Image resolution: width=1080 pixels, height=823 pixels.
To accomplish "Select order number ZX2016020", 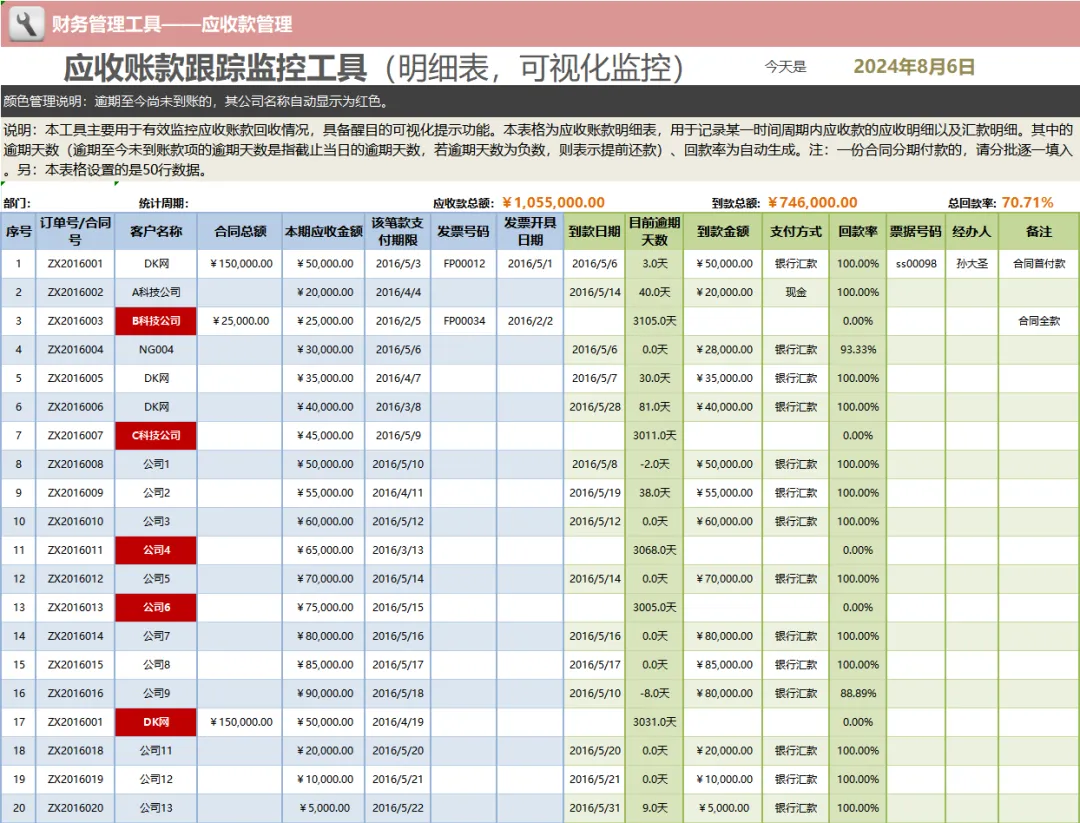I will [75, 808].
